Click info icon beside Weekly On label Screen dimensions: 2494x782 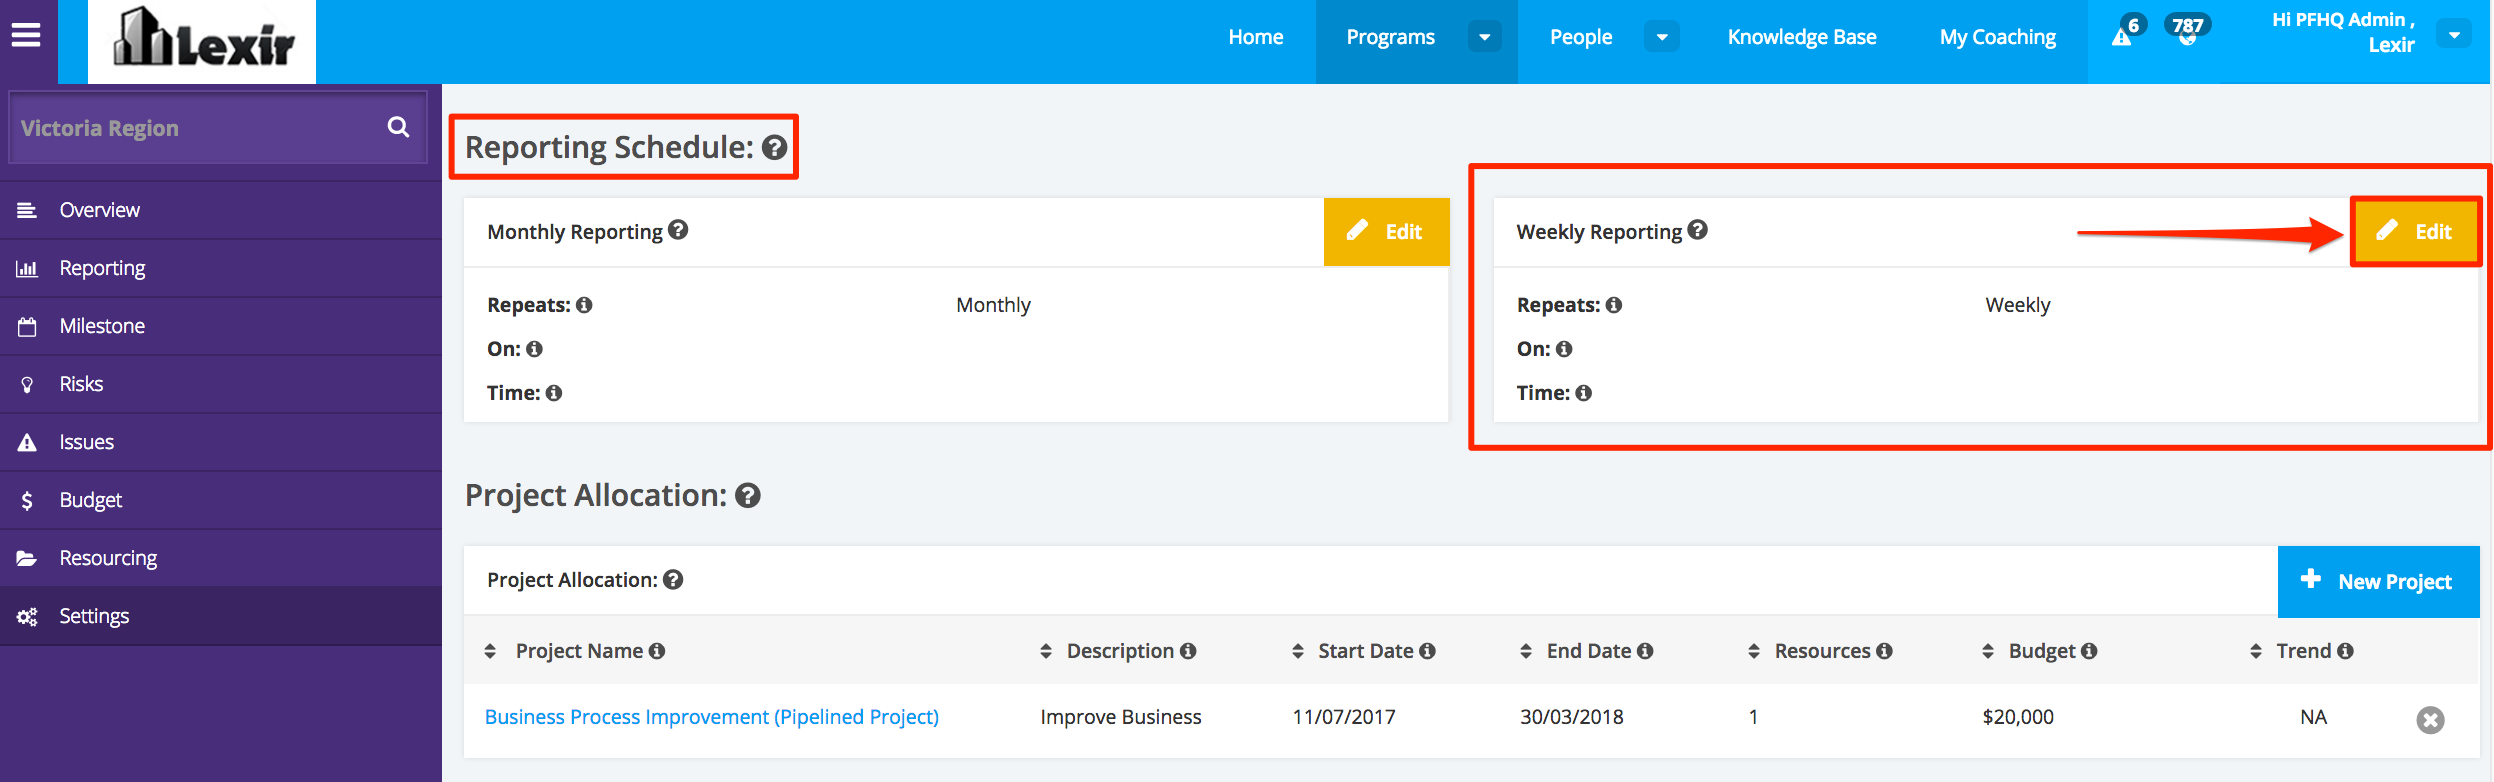coord(1564,349)
